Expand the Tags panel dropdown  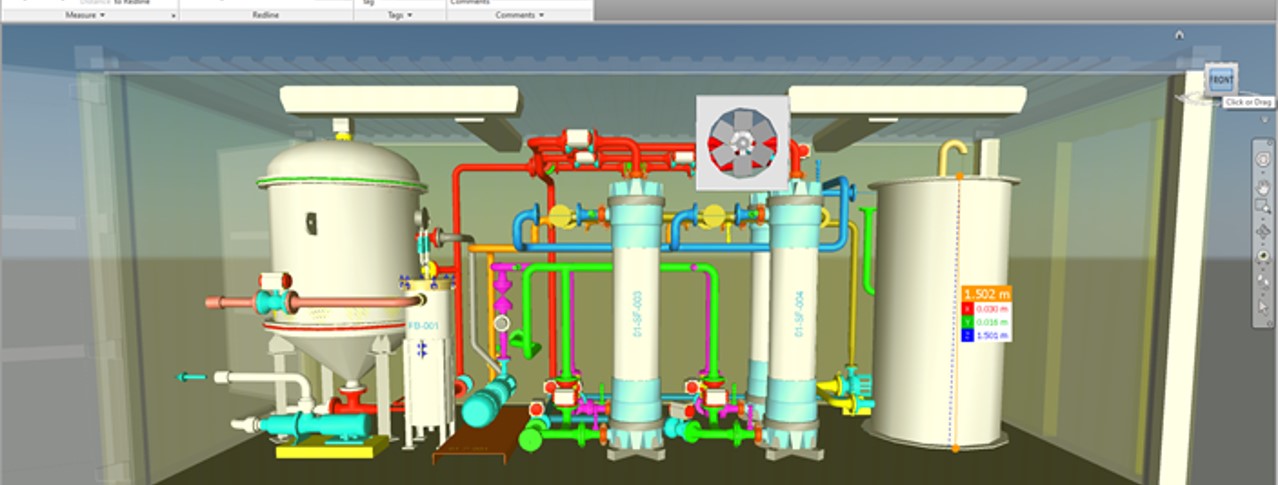click(x=400, y=15)
